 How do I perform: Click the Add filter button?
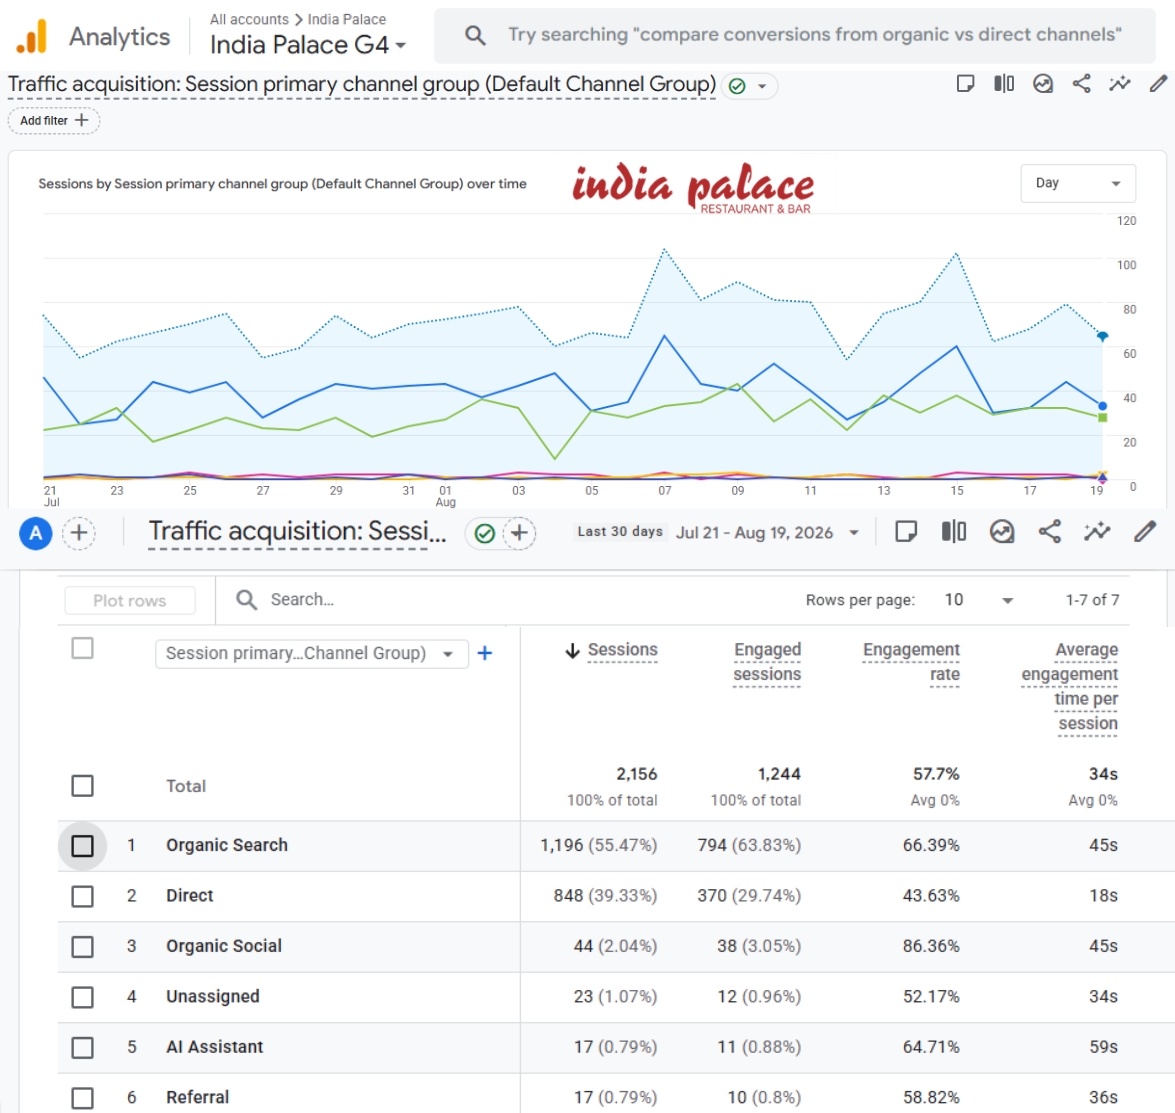point(54,120)
